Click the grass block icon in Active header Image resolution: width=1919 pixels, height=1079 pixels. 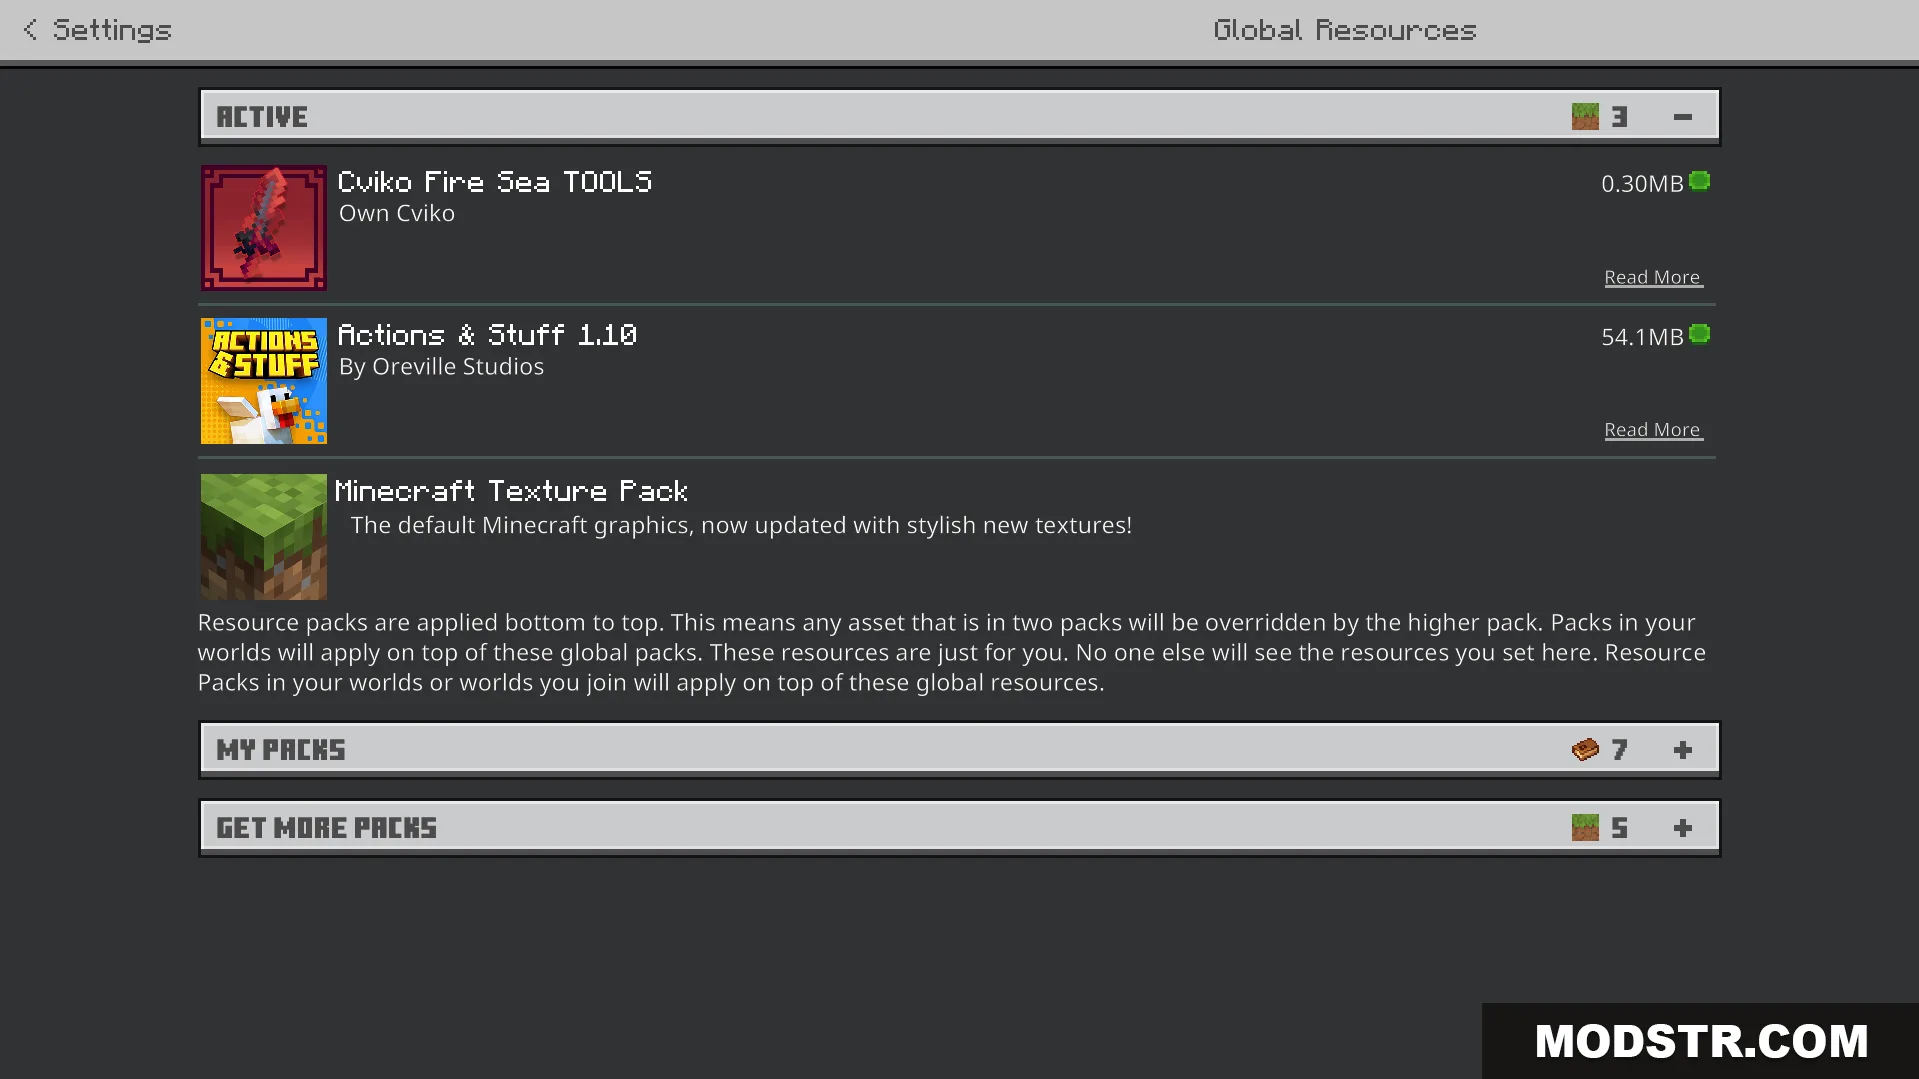(1585, 117)
